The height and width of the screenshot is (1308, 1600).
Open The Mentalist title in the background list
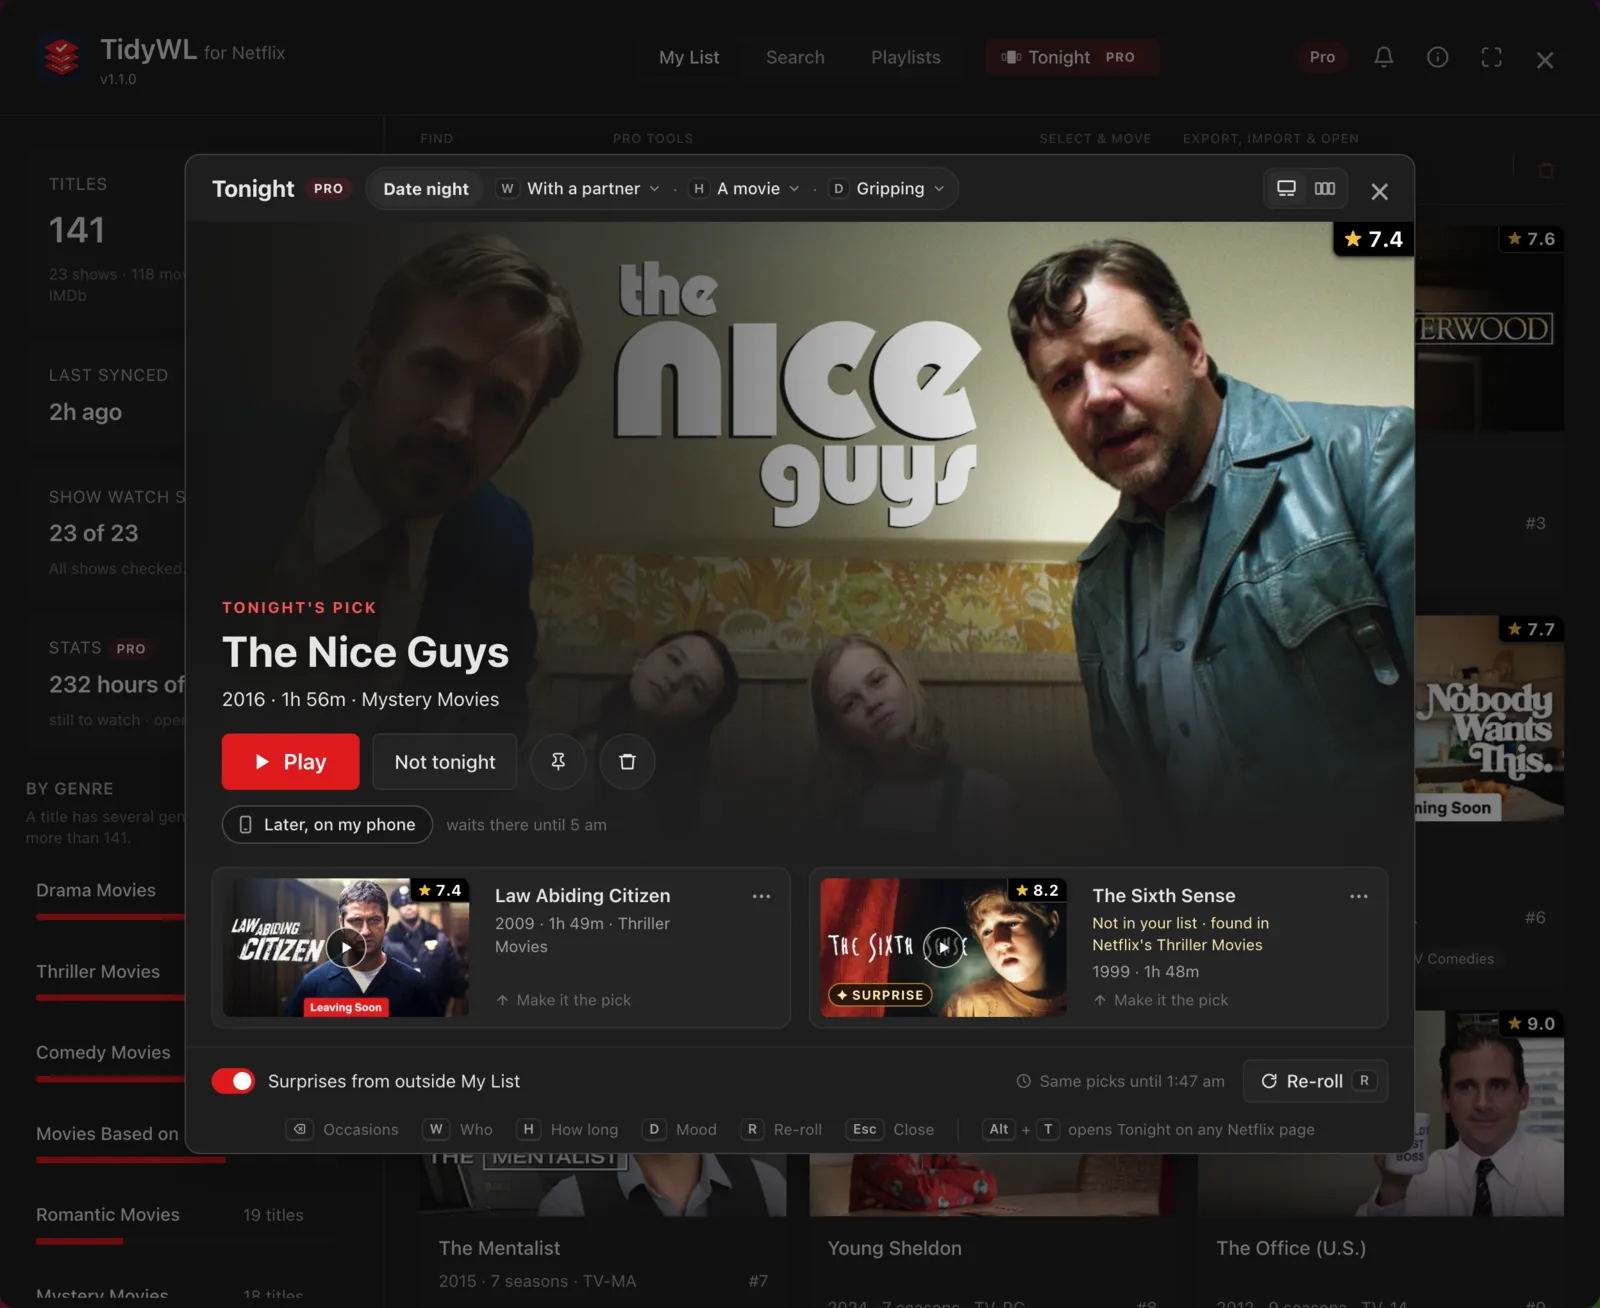pos(499,1248)
